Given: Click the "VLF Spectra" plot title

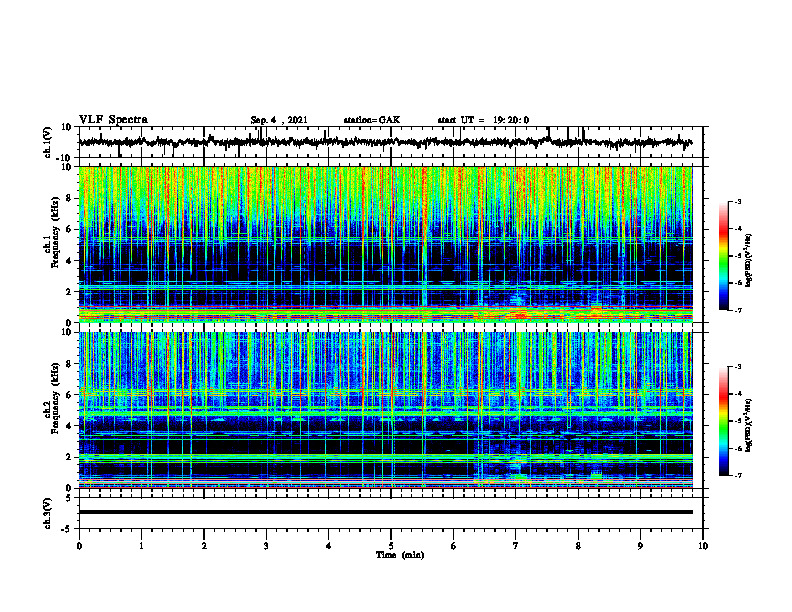Looking at the screenshot, I should tap(113, 120).
